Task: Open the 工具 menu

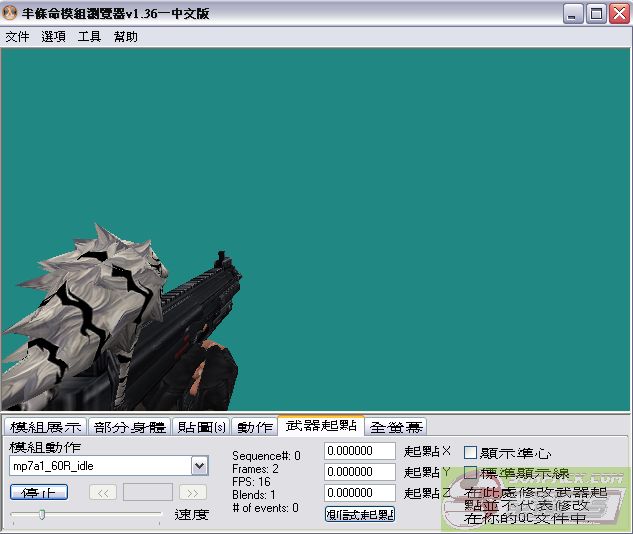Action: (x=90, y=37)
